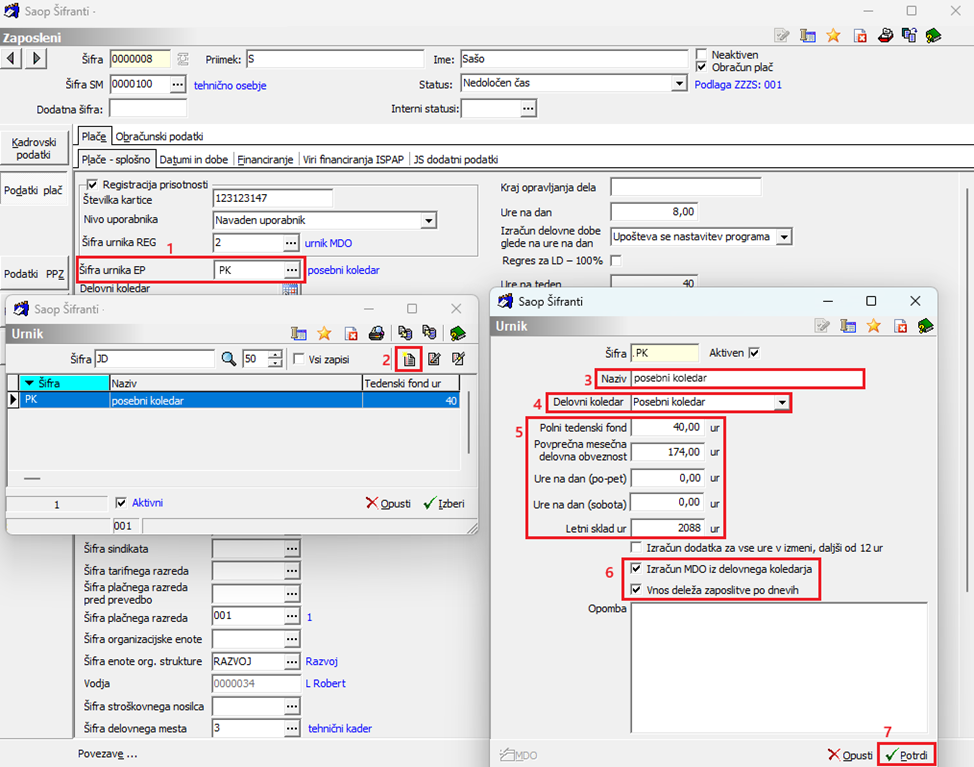Click greyed edit-note icon in Zaposleni toolbar

point(781,36)
